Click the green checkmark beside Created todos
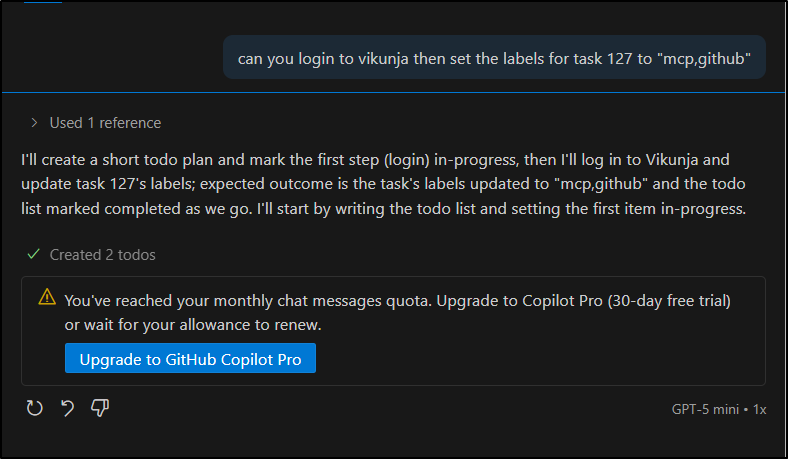The height and width of the screenshot is (459, 788). (34, 254)
